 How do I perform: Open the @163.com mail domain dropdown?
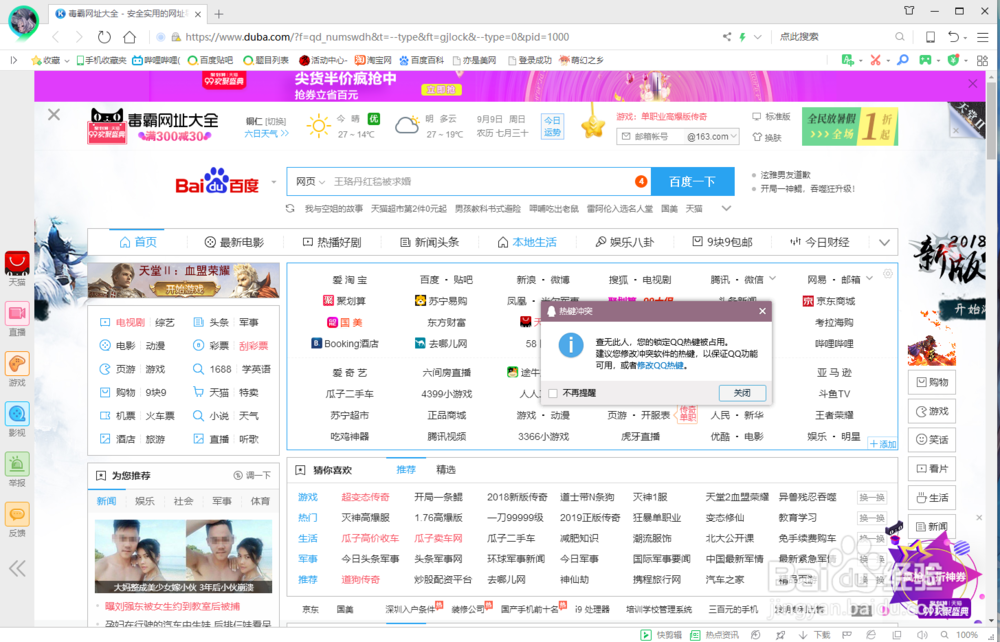pyautogui.click(x=712, y=136)
